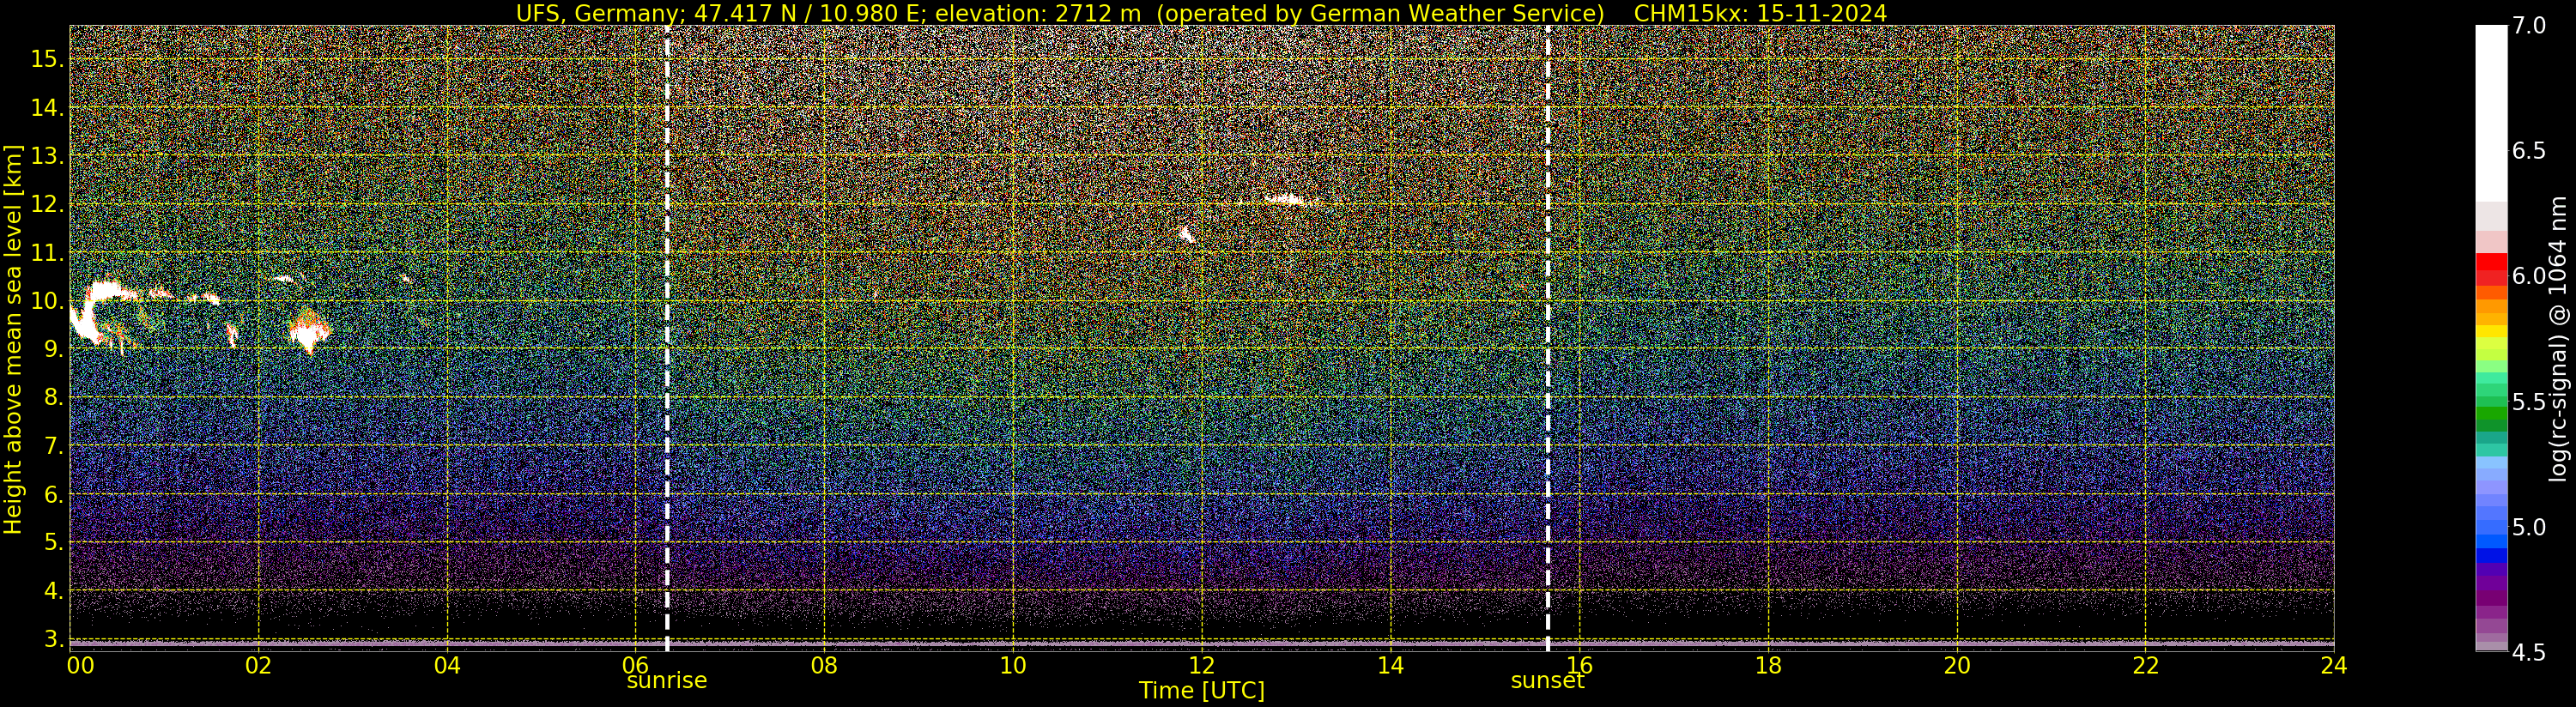
Task: Click the colorbar 6.5 value label
Action: [2529, 151]
